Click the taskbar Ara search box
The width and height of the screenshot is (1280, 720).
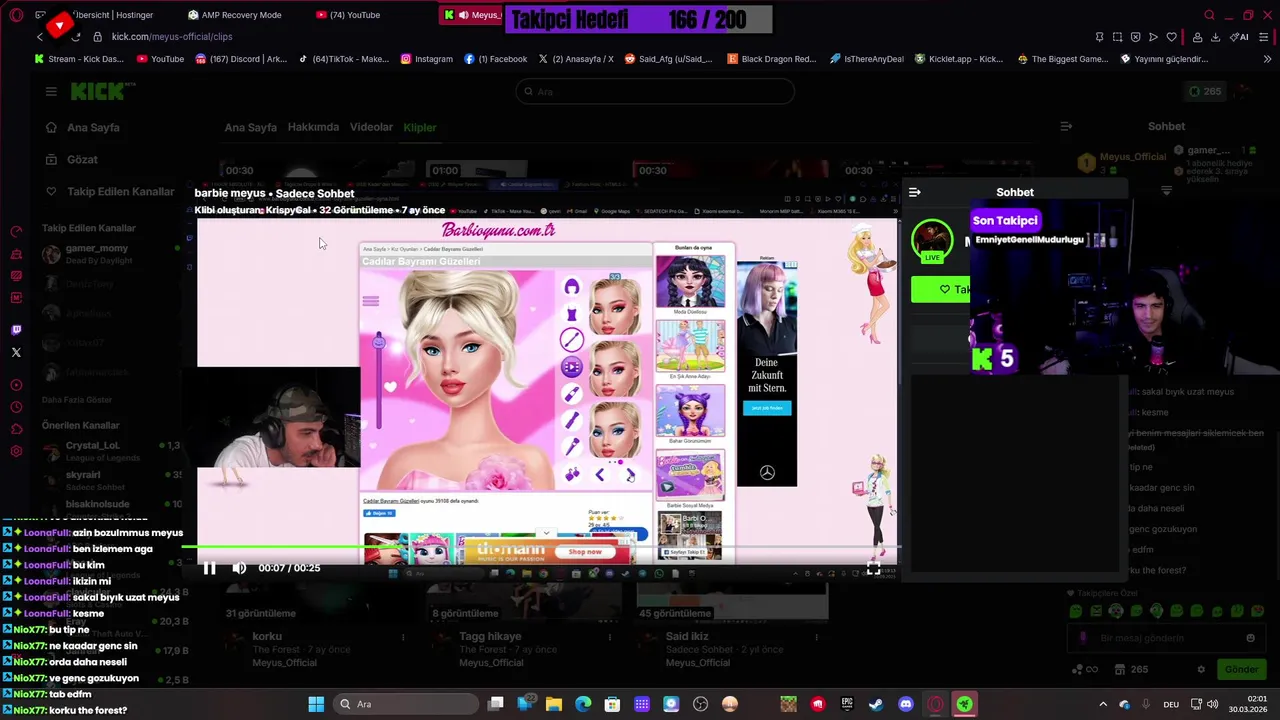(x=405, y=704)
